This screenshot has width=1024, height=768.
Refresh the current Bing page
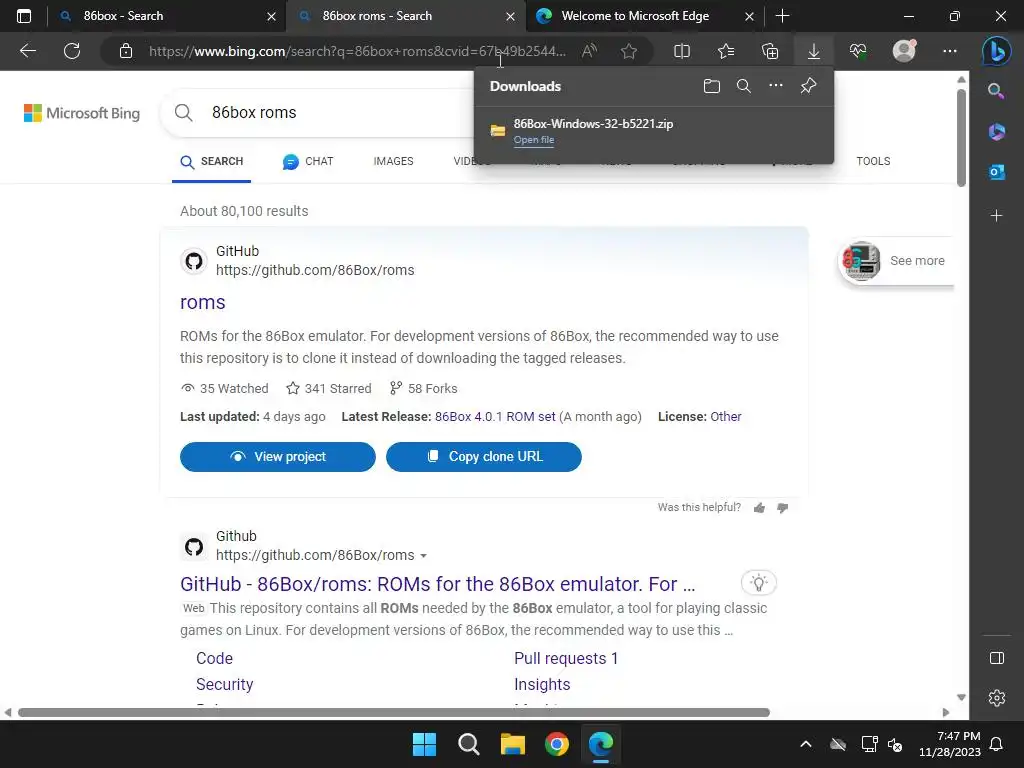point(72,51)
